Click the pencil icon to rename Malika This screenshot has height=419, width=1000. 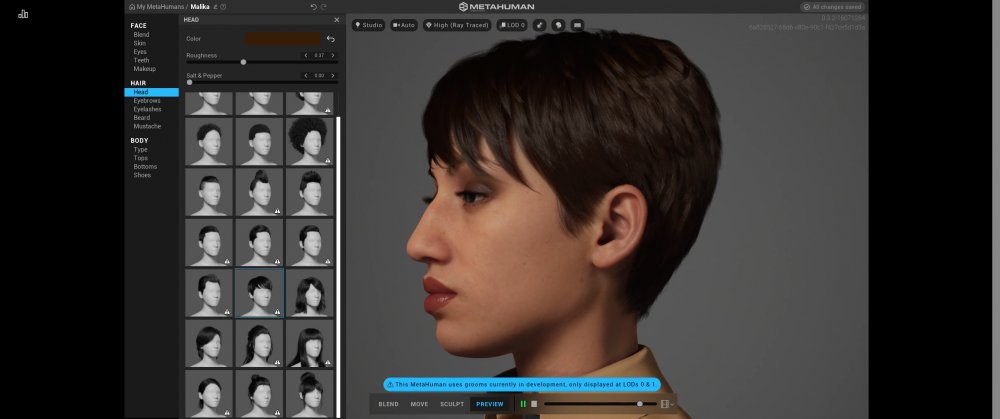(x=214, y=7)
